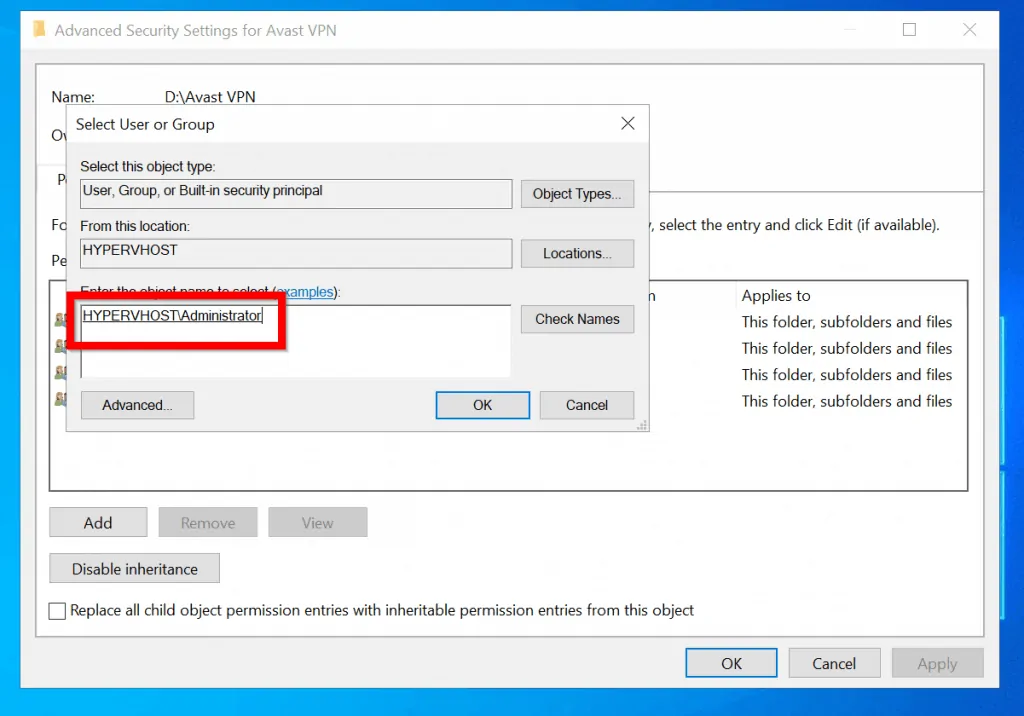Image resolution: width=1024 pixels, height=716 pixels.
Task: Open Advanced search in Select User or Group
Action: [137, 405]
